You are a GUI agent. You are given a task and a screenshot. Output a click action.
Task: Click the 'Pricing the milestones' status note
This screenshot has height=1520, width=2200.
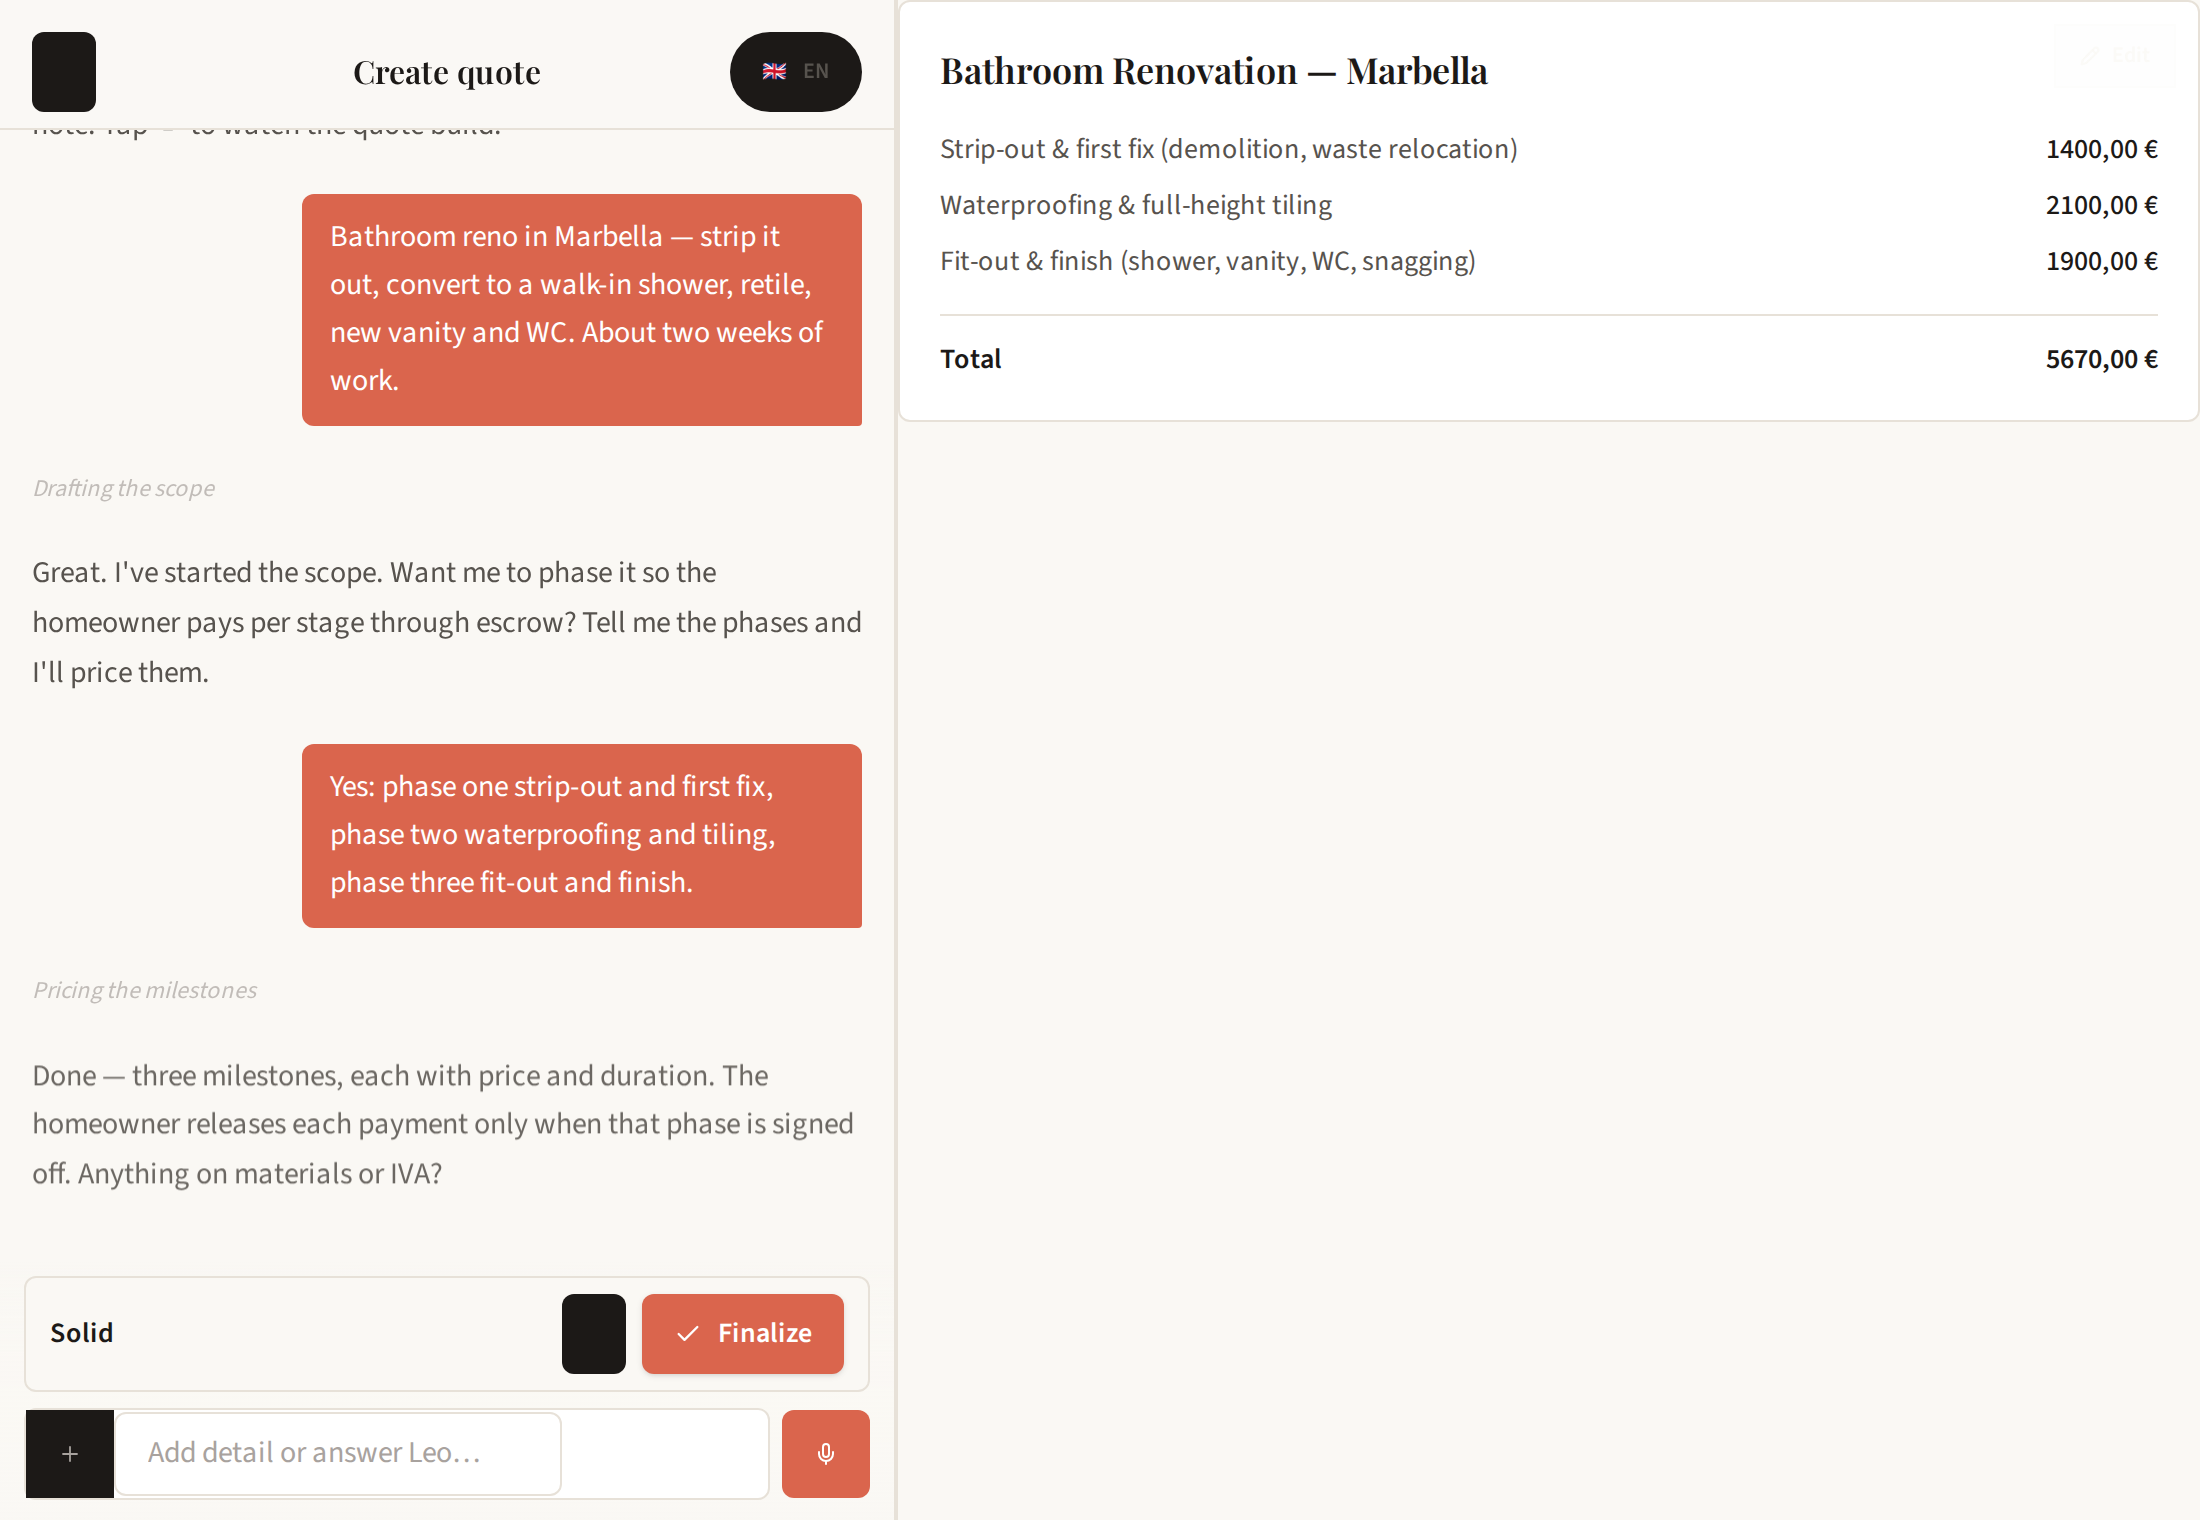click(145, 990)
